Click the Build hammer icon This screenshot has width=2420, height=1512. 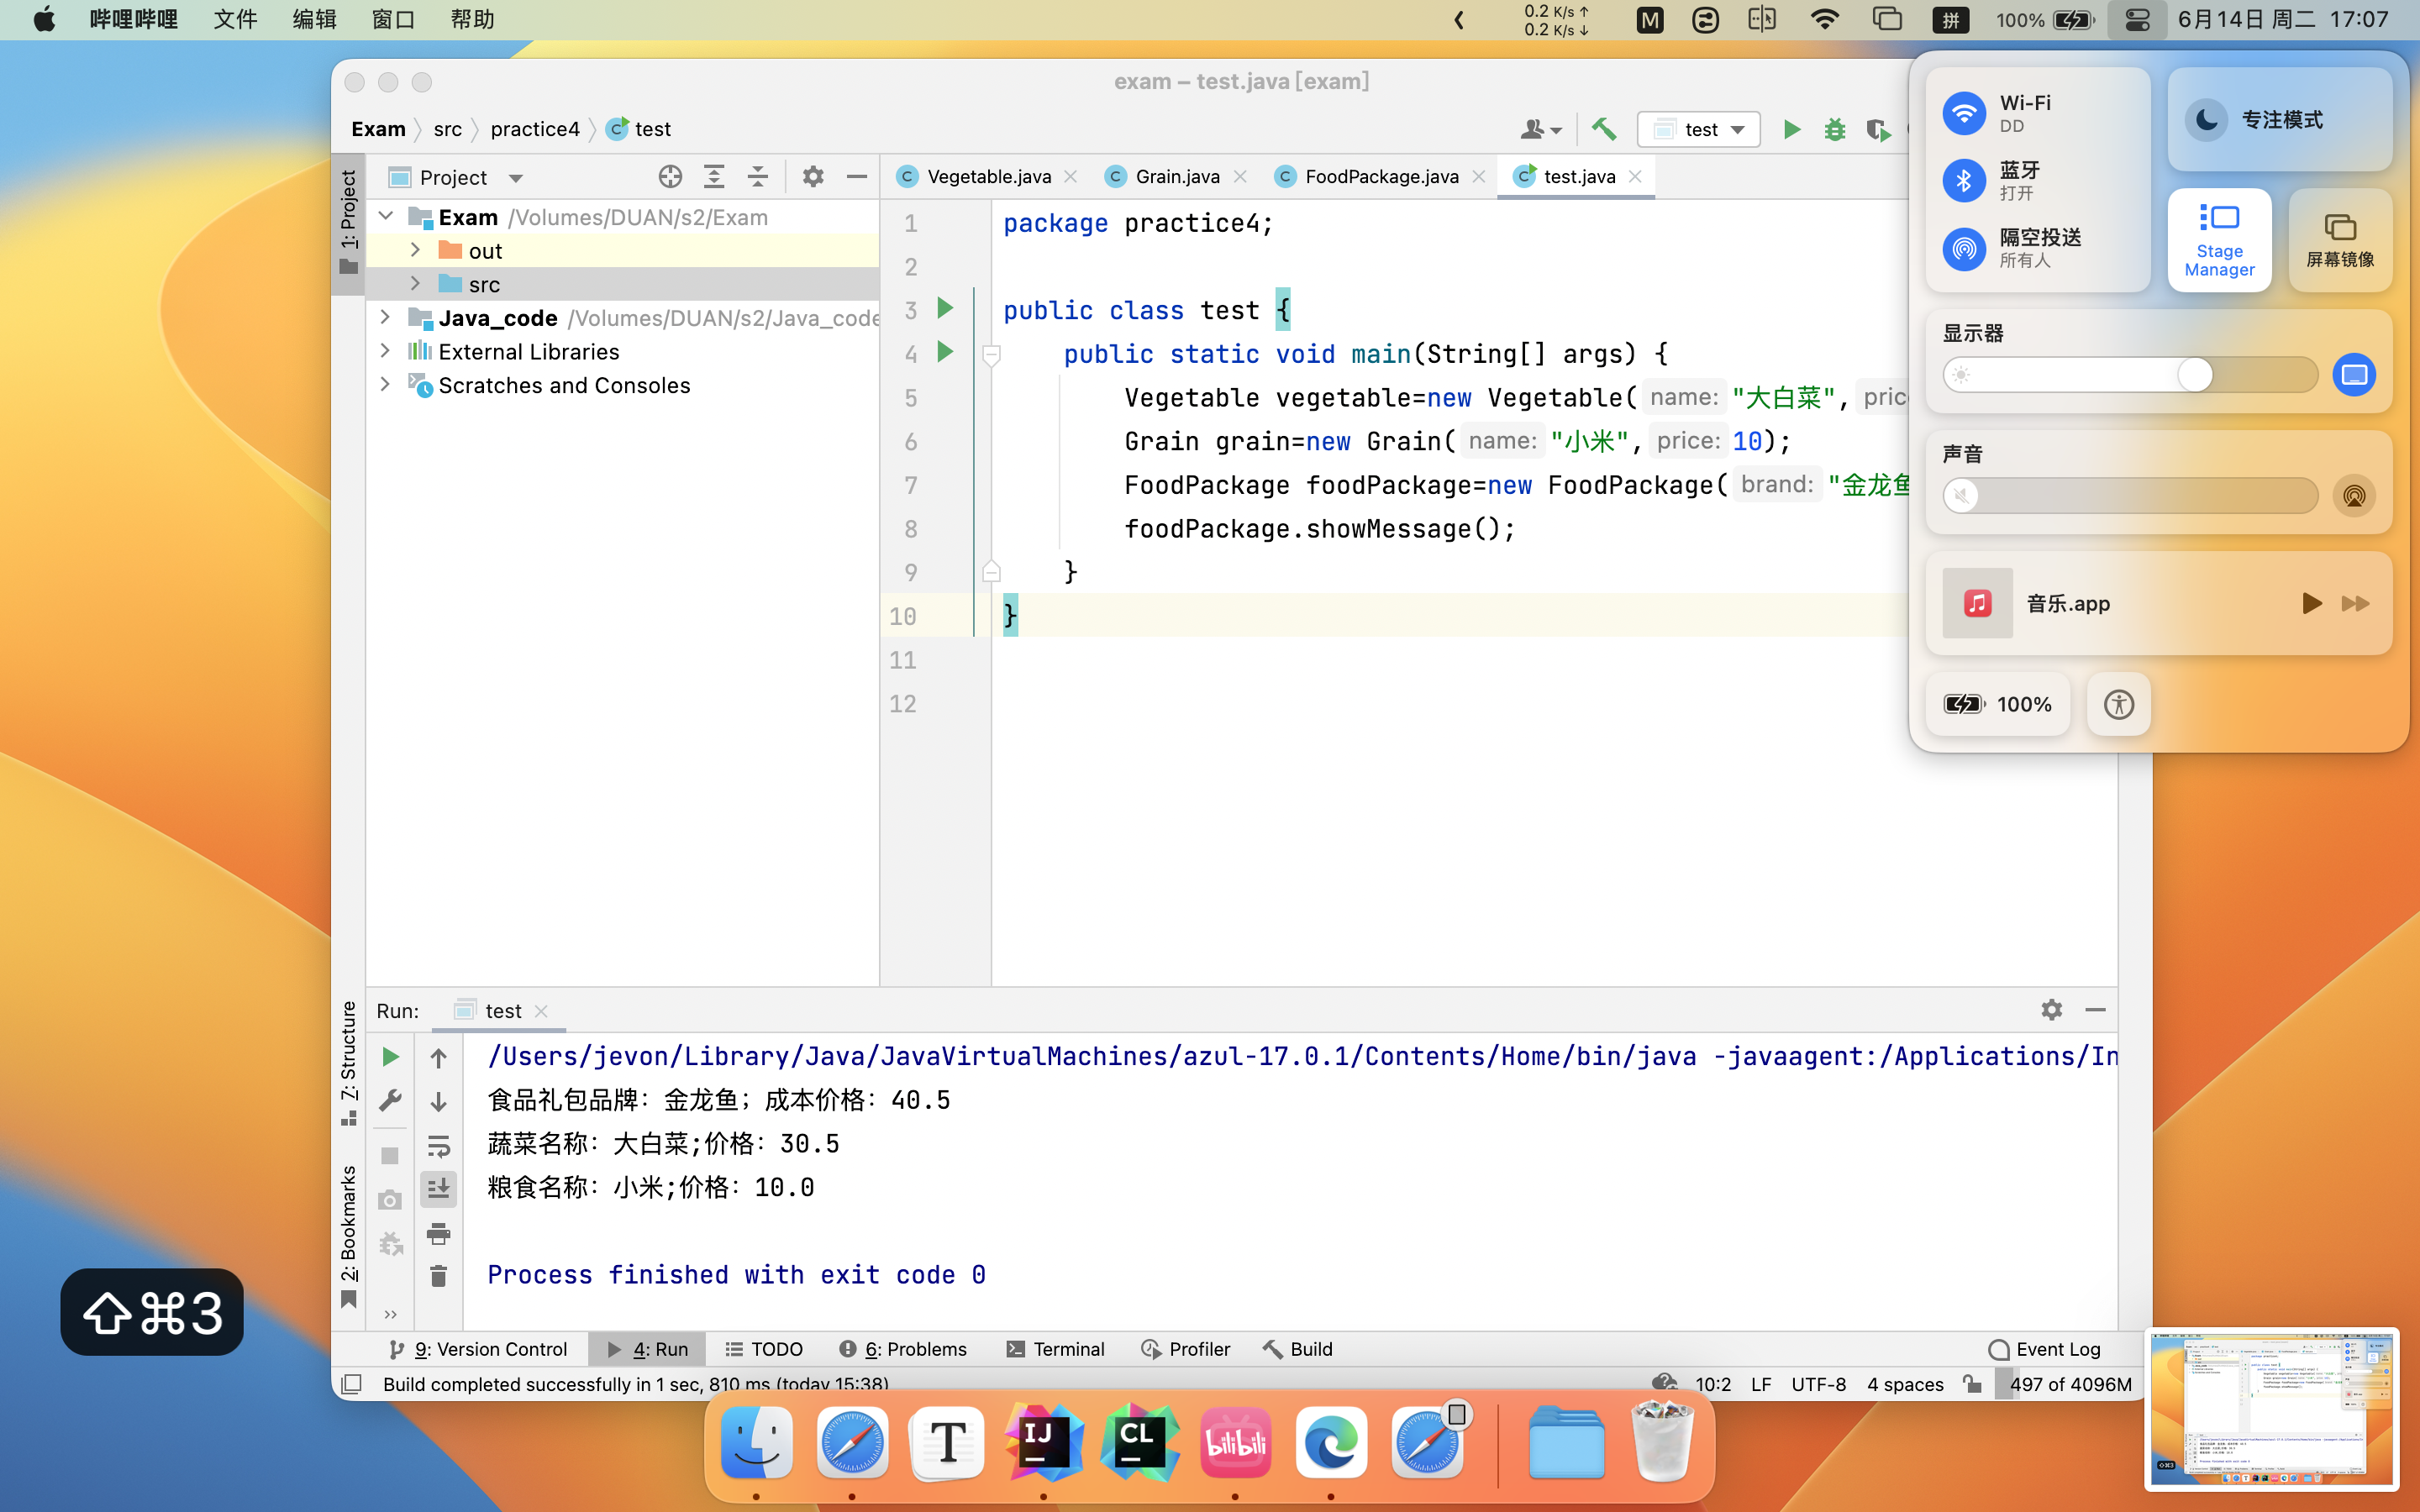tap(1604, 129)
